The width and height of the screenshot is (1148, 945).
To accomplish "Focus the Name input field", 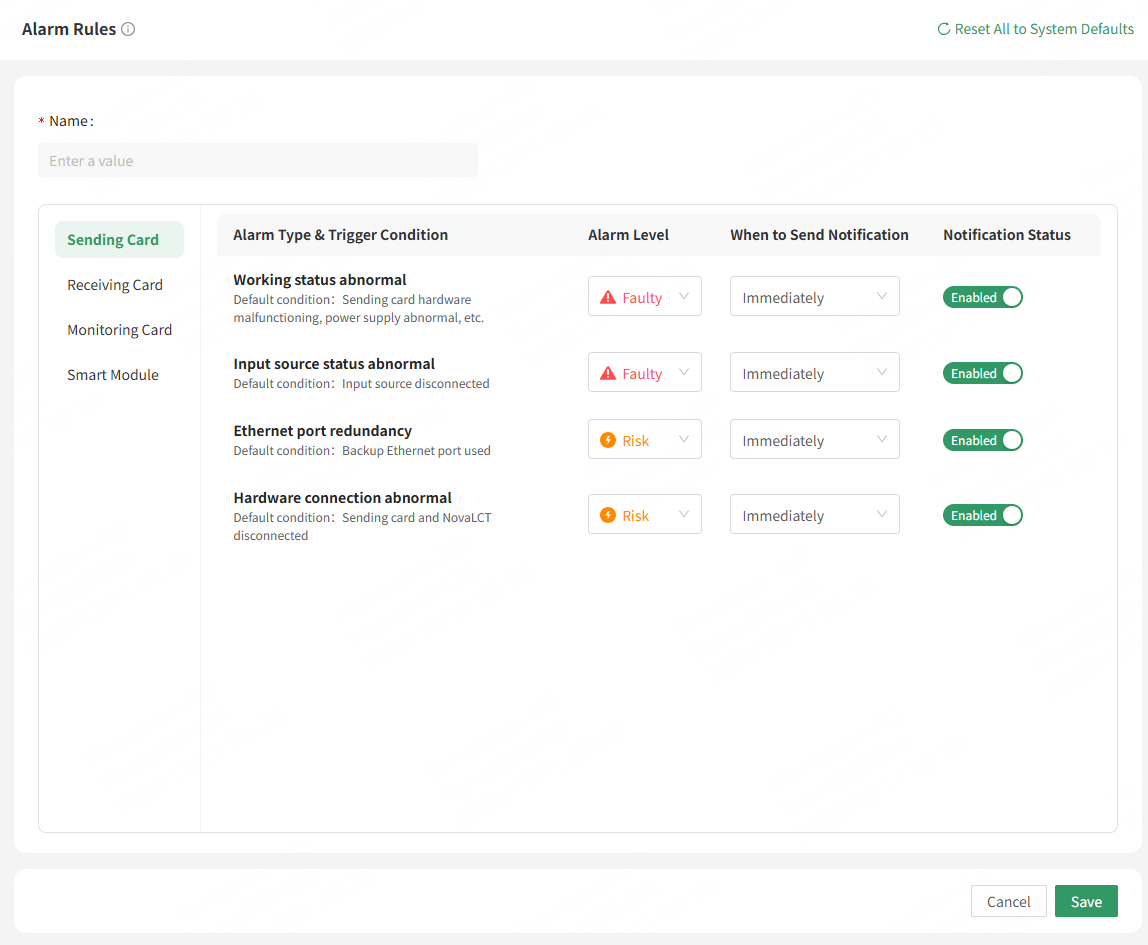I will [x=258, y=161].
